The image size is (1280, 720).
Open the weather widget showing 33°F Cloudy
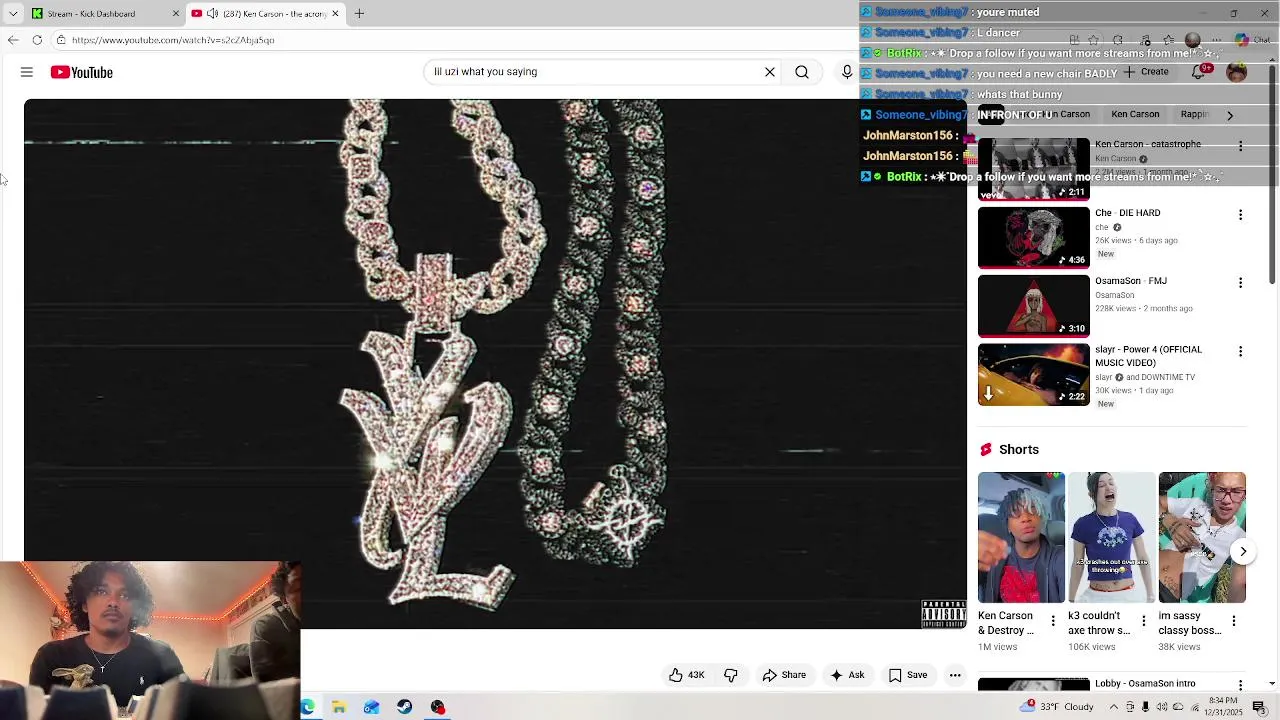coord(1058,707)
